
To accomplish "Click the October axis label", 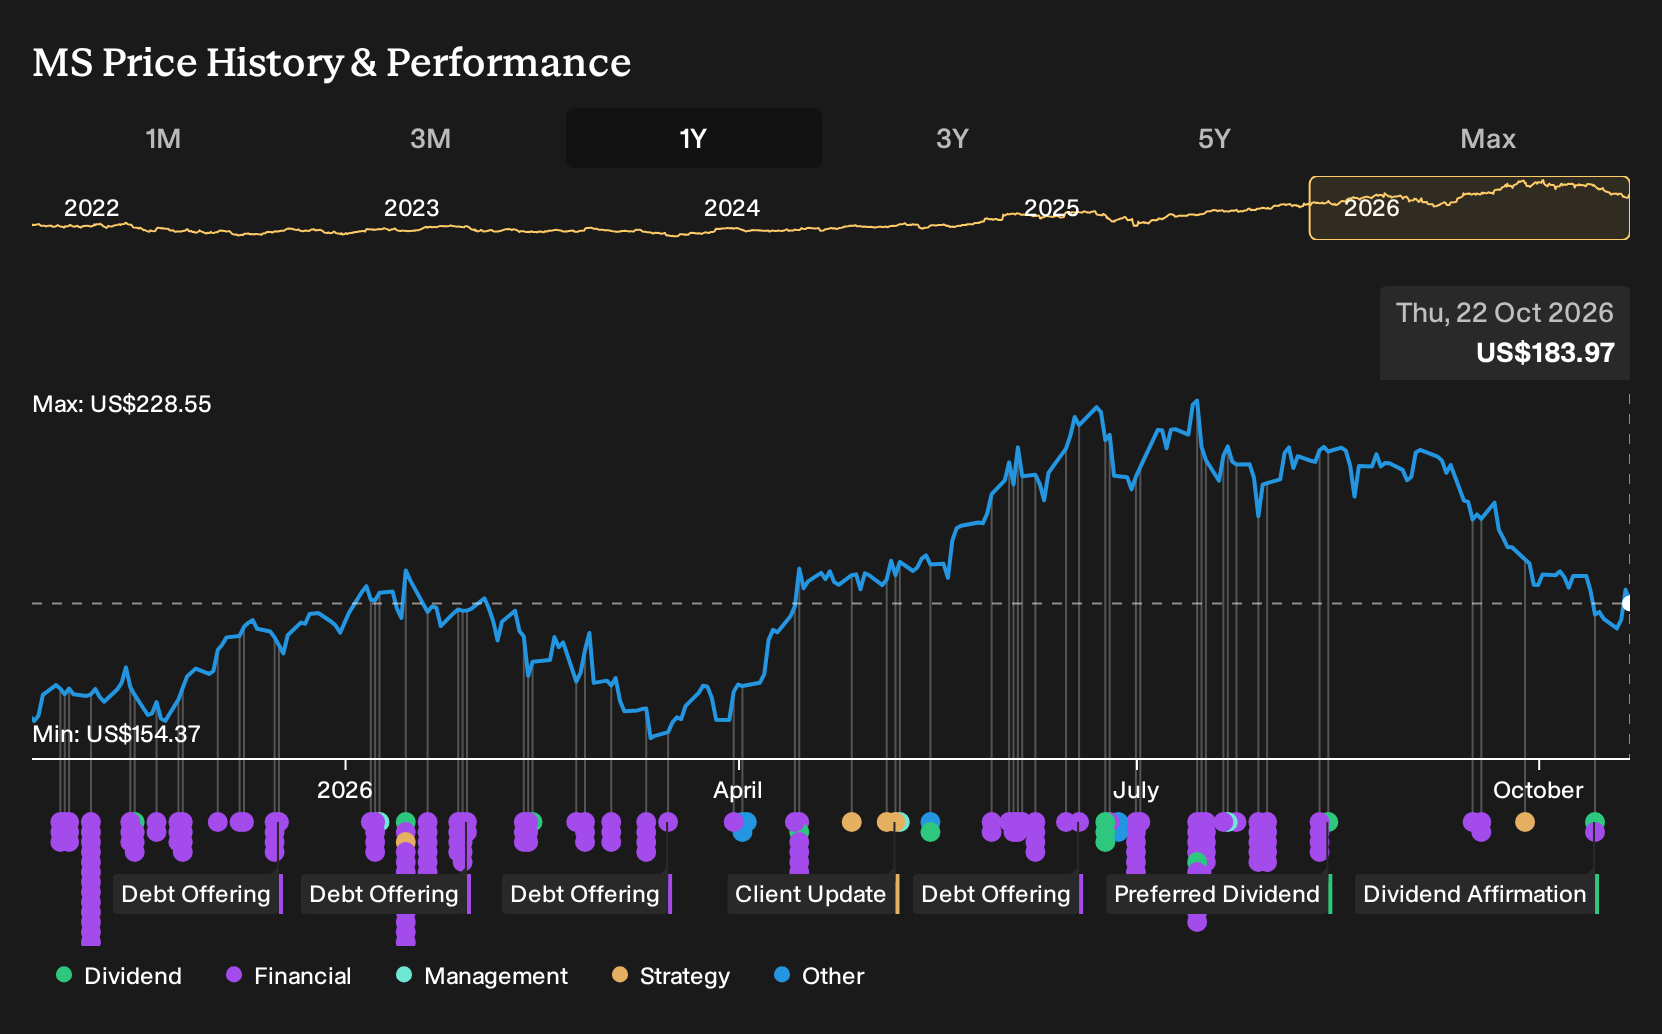I will coord(1538,790).
